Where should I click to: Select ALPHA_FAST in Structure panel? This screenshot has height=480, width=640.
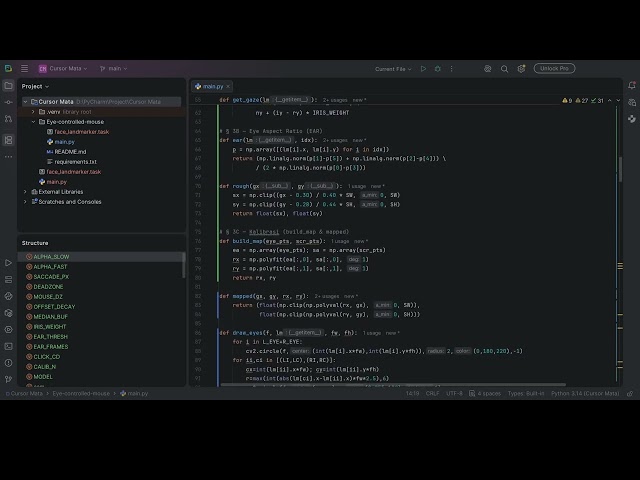pyautogui.click(x=50, y=267)
